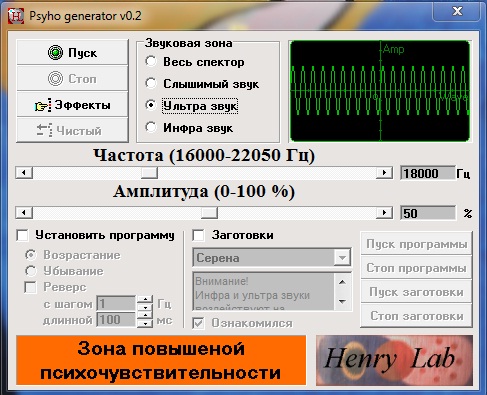The width and height of the screenshot is (487, 395).
Task: Click the down arrow in warning textbox
Action: pyautogui.click(x=342, y=301)
